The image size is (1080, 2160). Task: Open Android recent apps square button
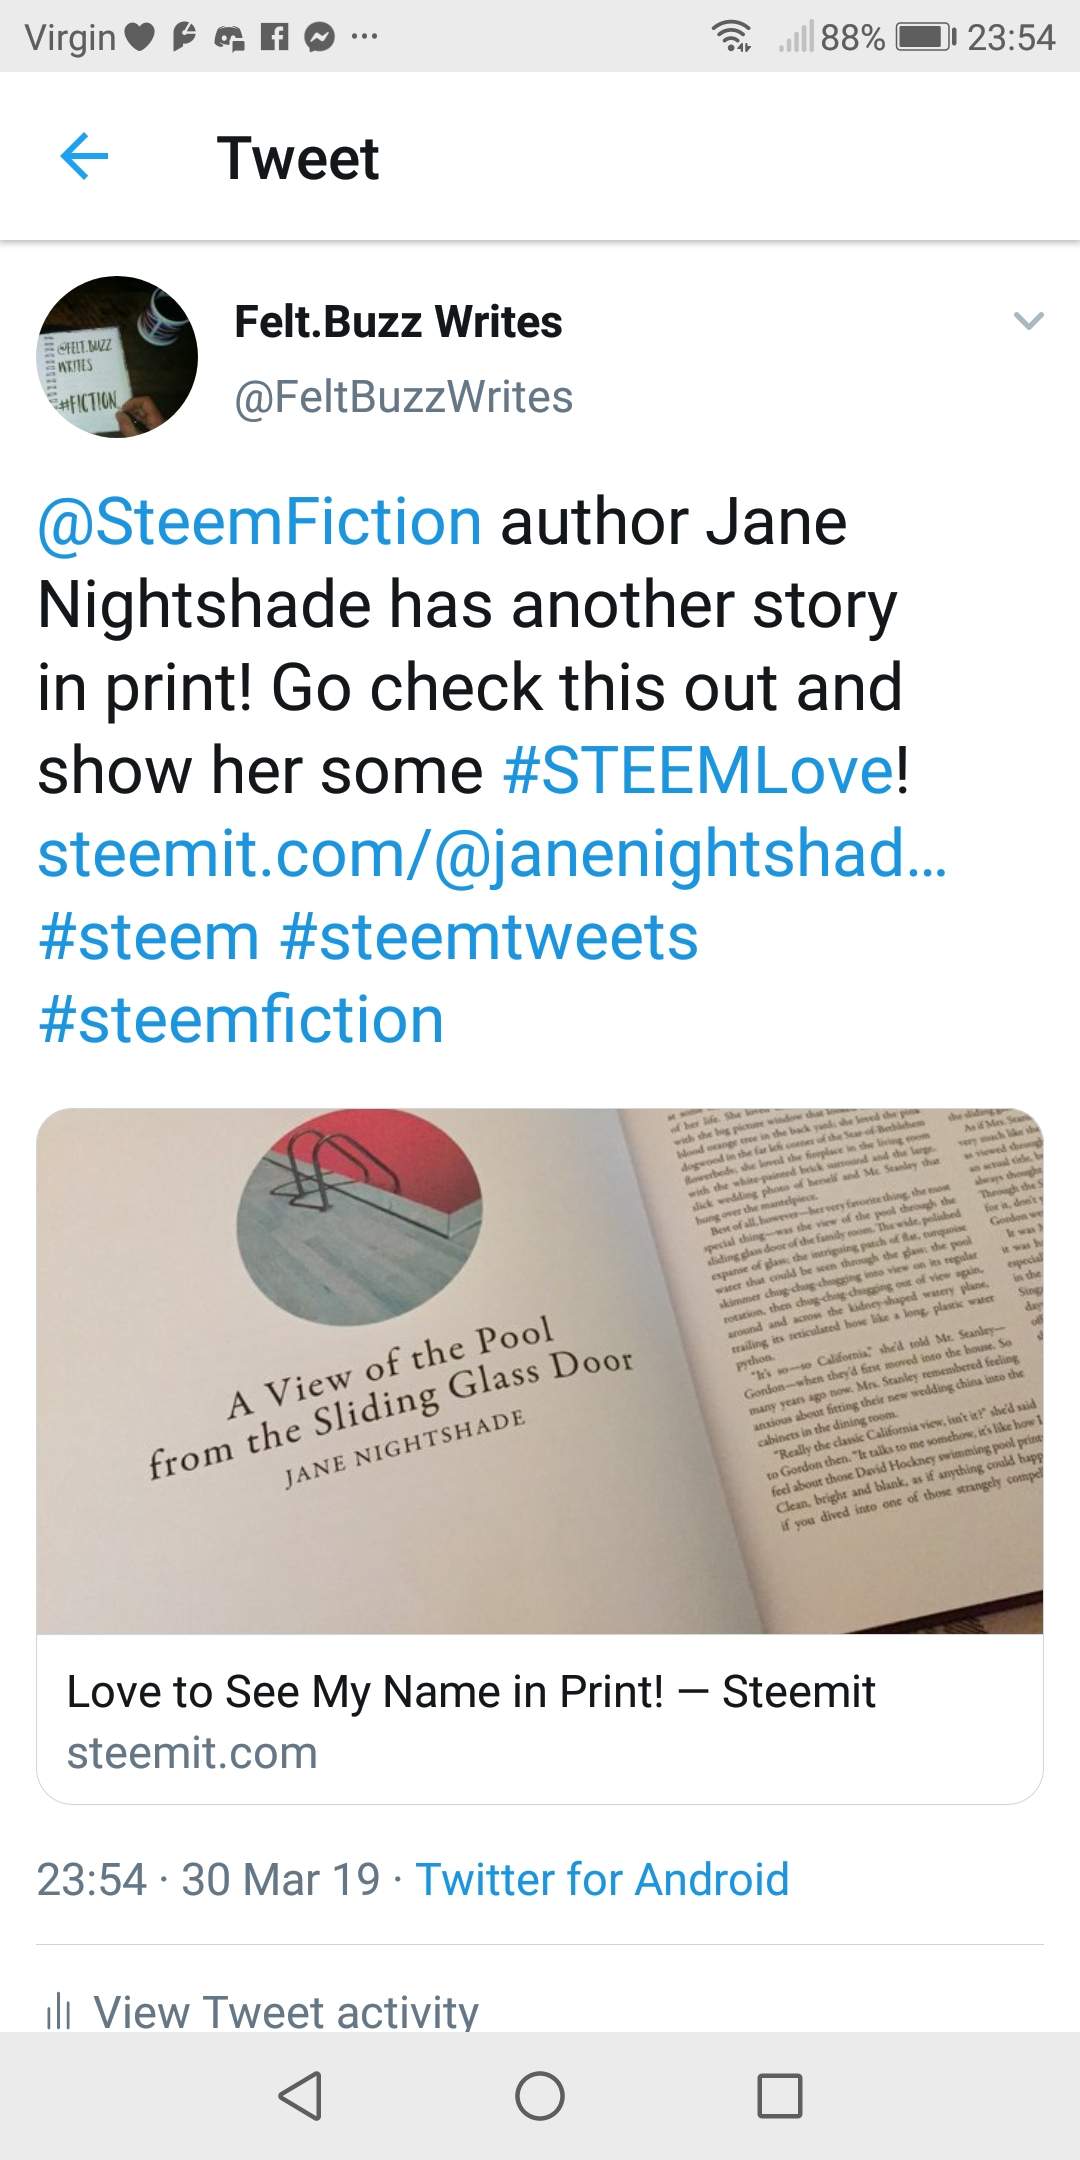pos(779,2095)
